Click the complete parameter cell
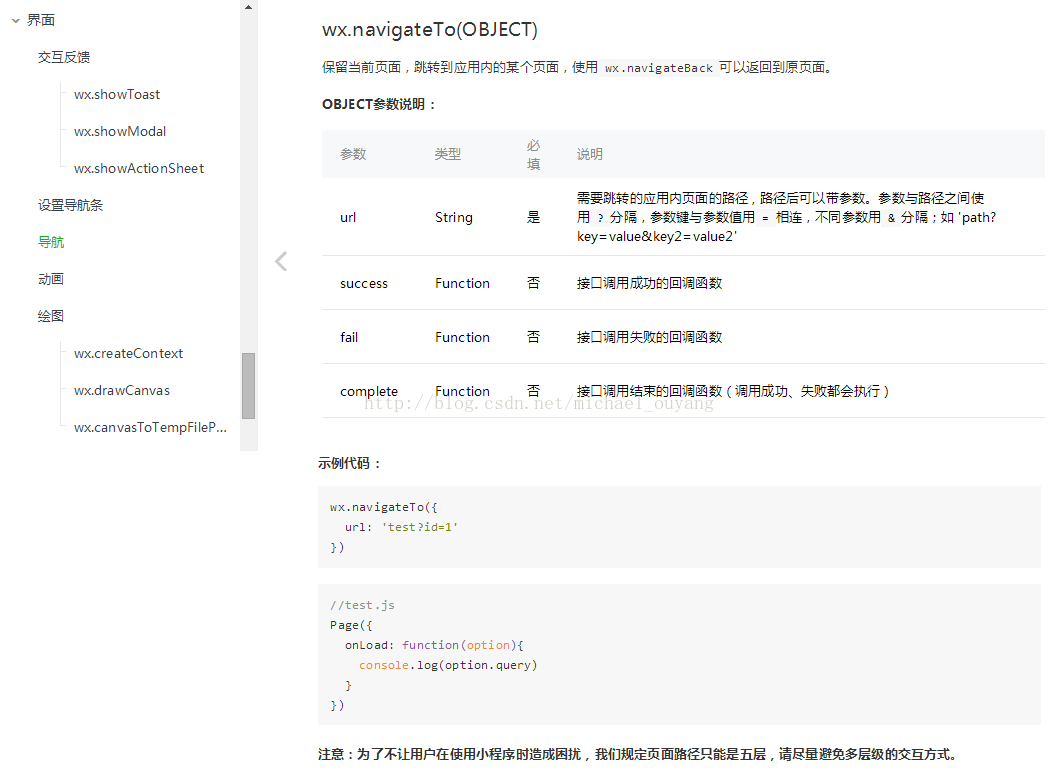1061x784 pixels. (369, 392)
